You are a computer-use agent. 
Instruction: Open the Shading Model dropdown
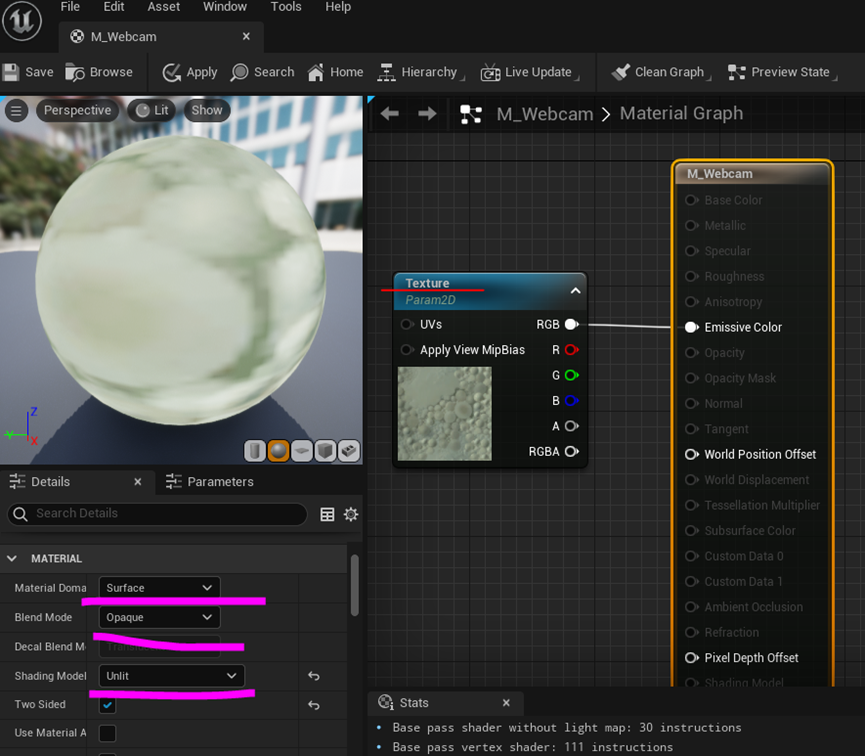coord(171,675)
